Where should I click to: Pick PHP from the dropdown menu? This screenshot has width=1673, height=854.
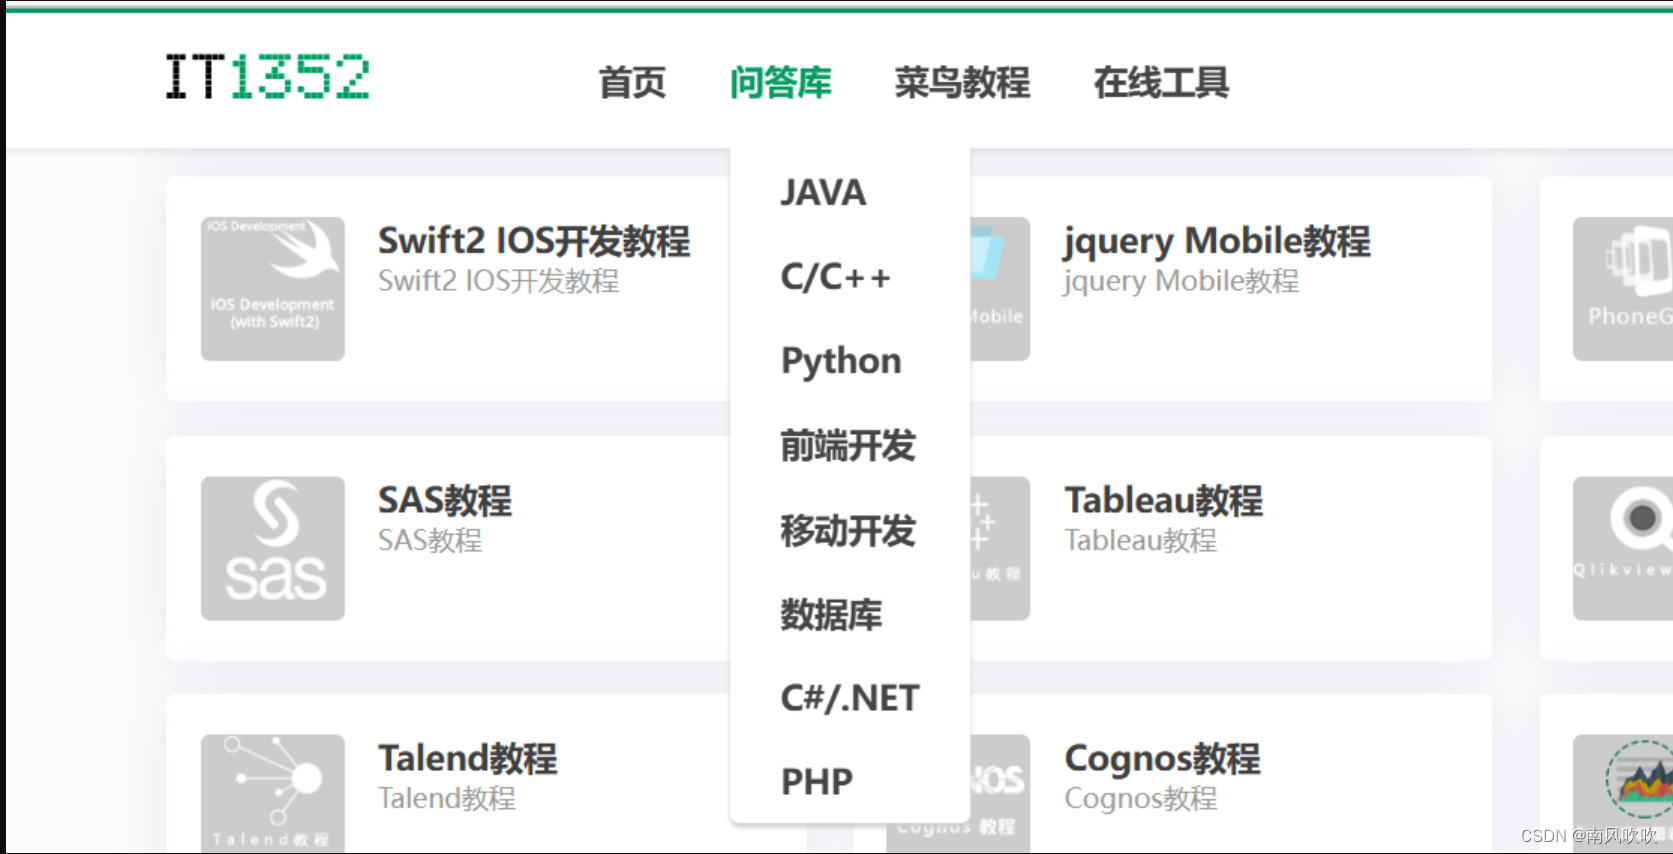click(817, 782)
